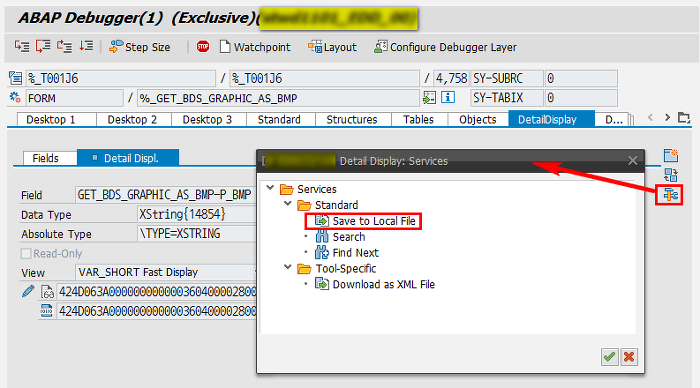Viewport: 700px width, 388px height.
Task: Click the first hex value row 424D063A...
Action: (157, 292)
